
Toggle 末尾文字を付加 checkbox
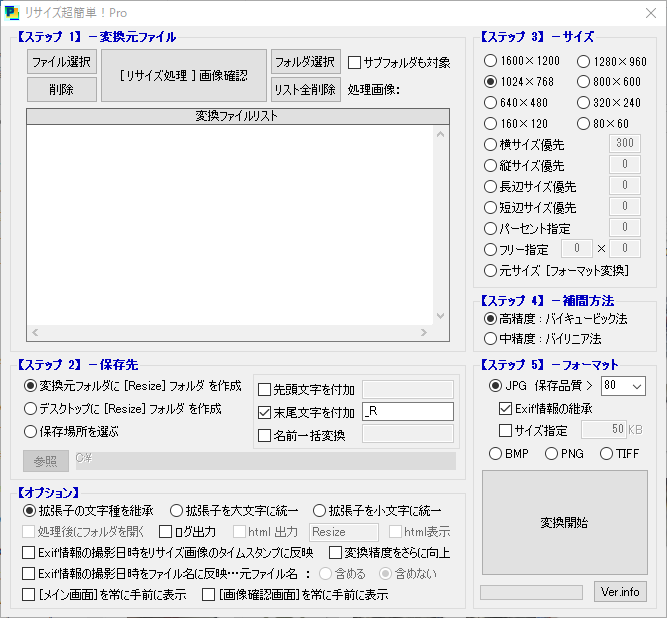265,412
